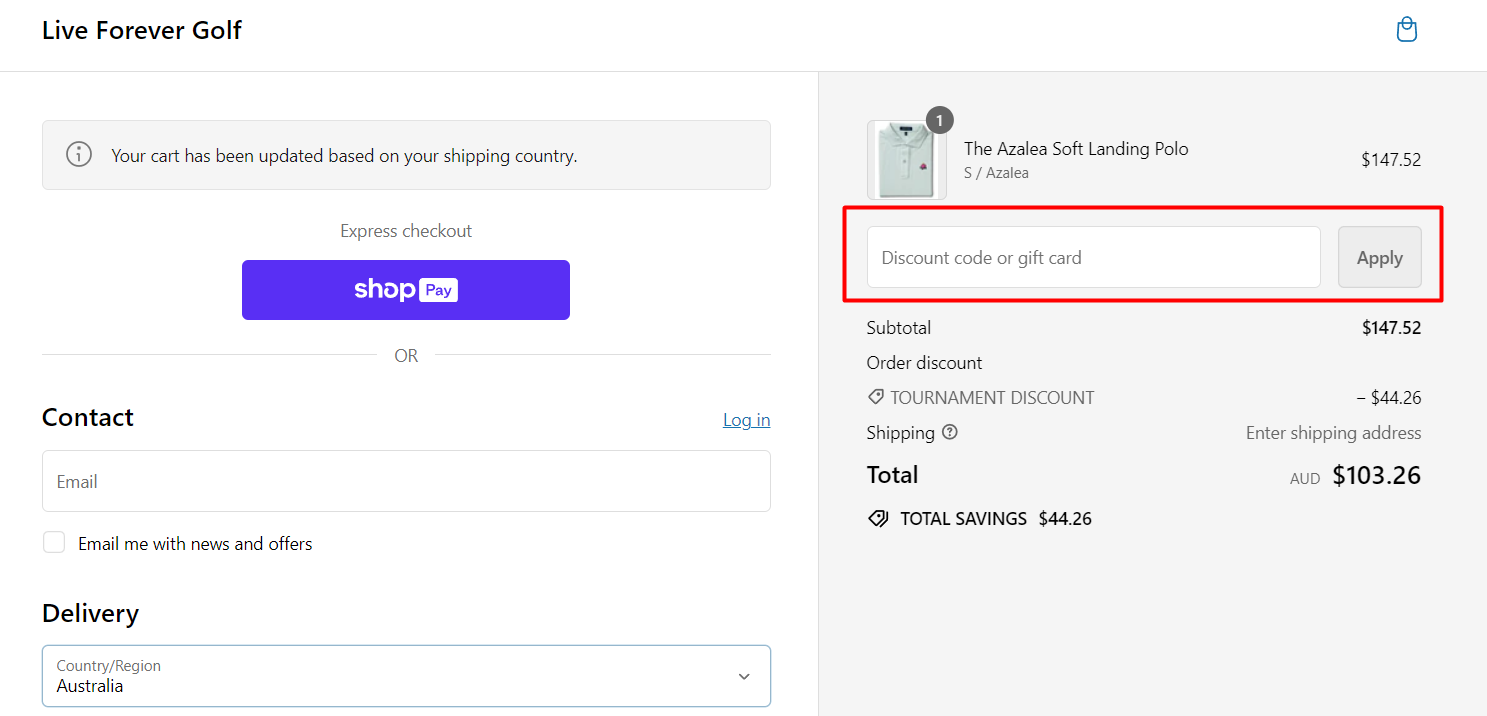Image resolution: width=1487 pixels, height=716 pixels.
Task: Click the − $44.26 discount amount
Action: click(1389, 398)
